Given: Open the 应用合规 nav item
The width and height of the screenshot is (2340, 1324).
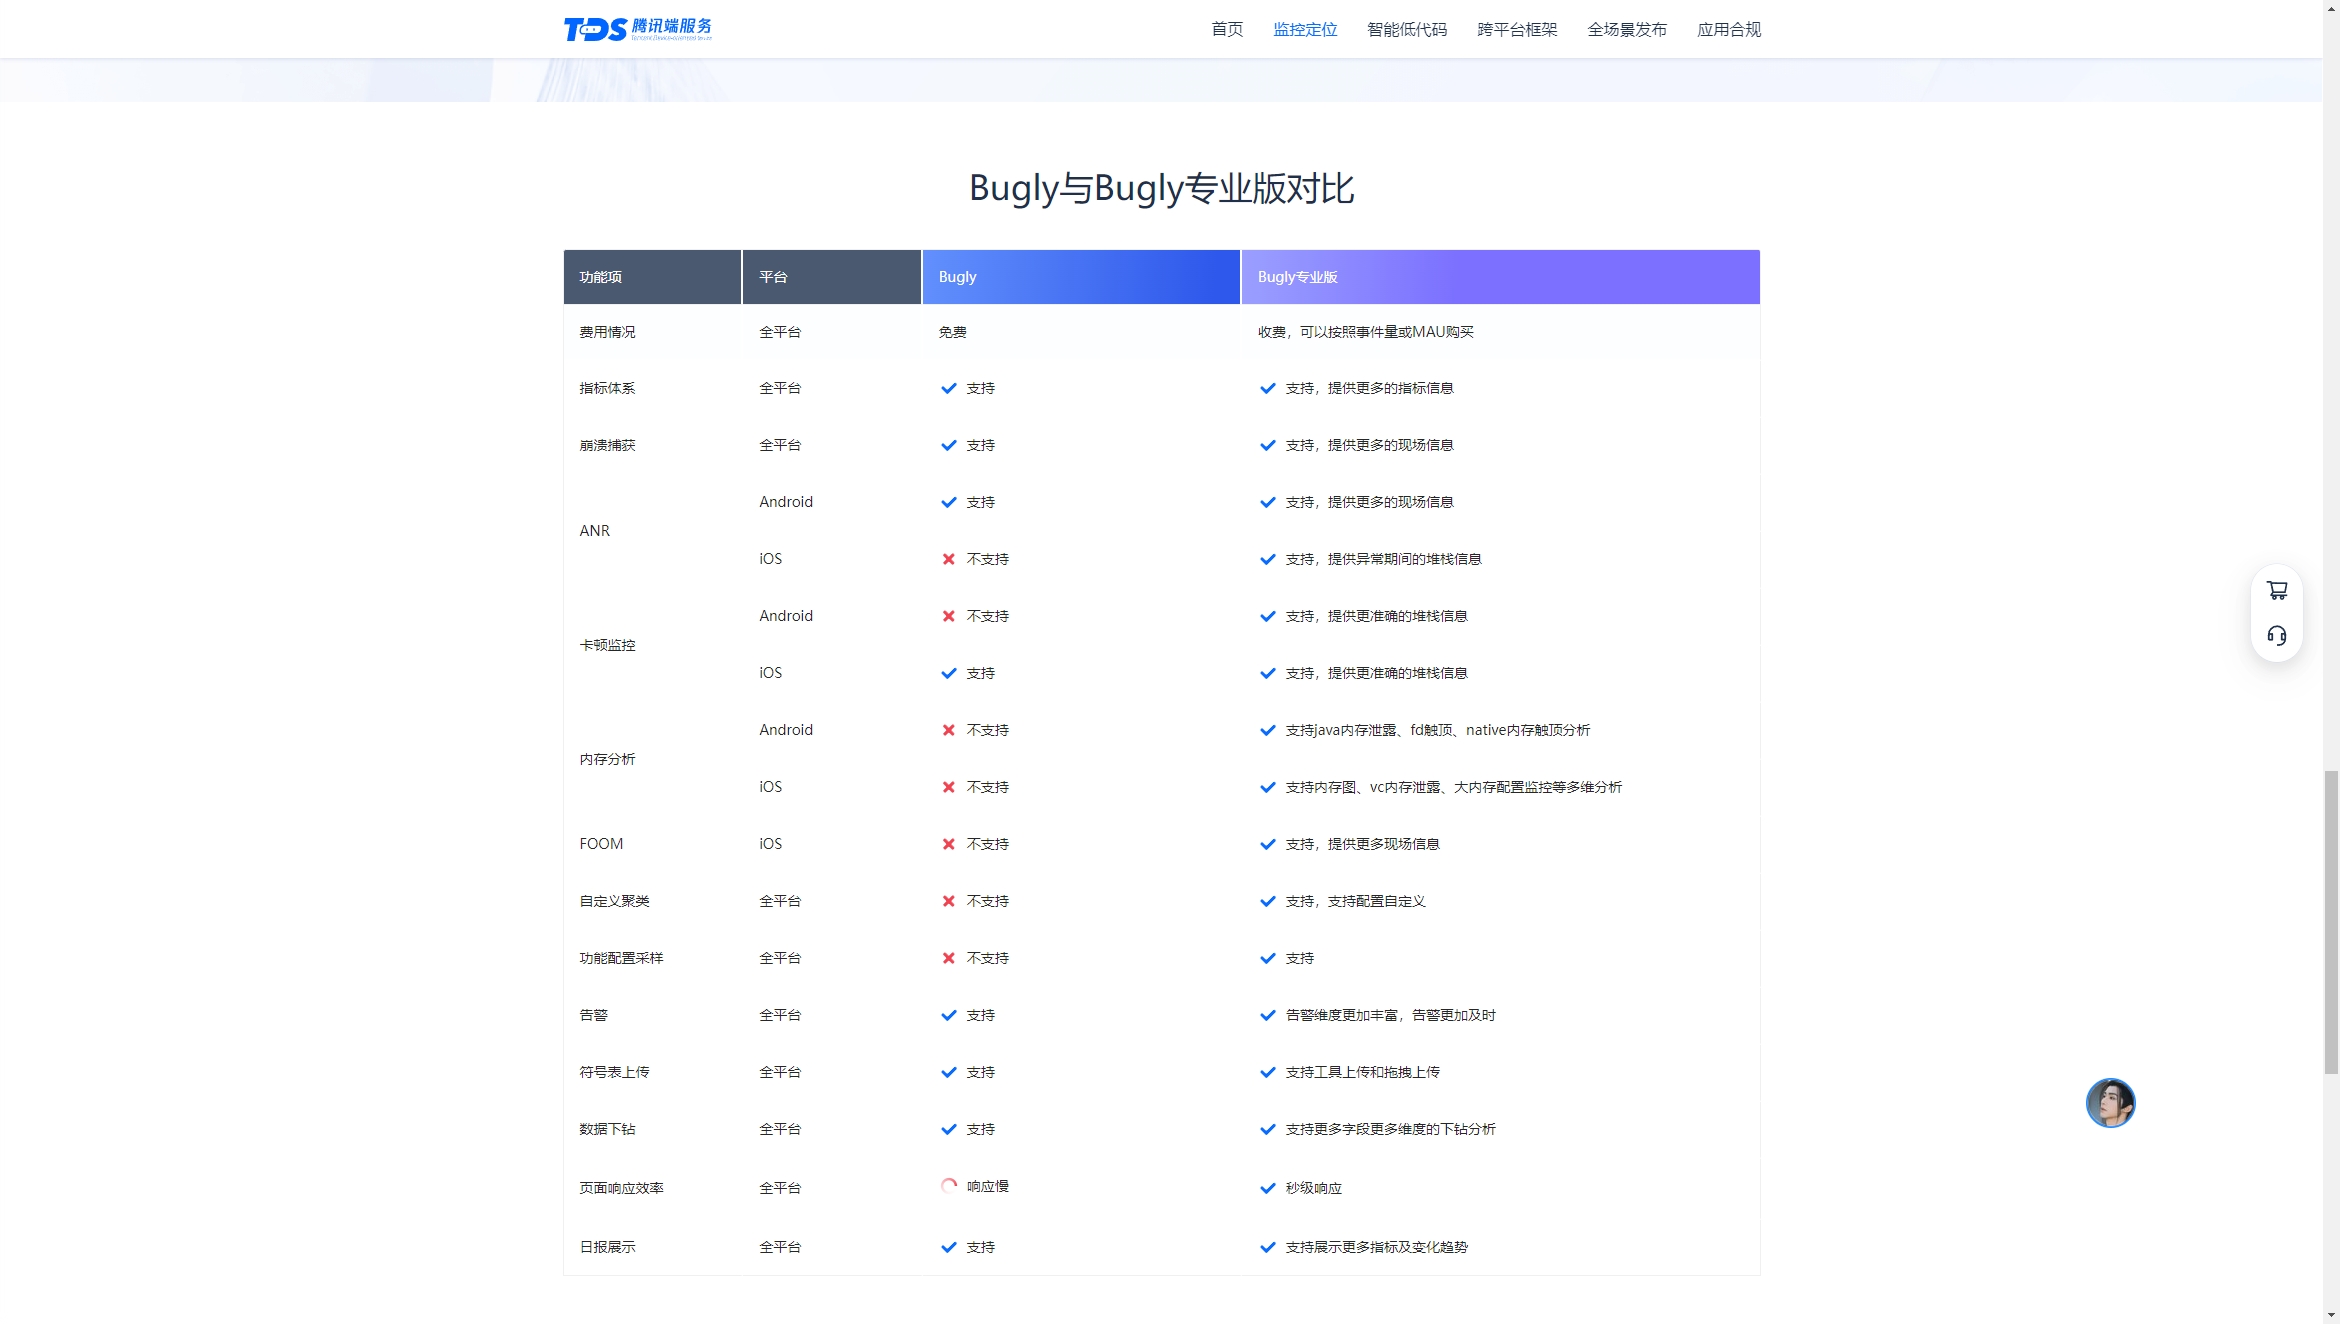Looking at the screenshot, I should point(1729,29).
